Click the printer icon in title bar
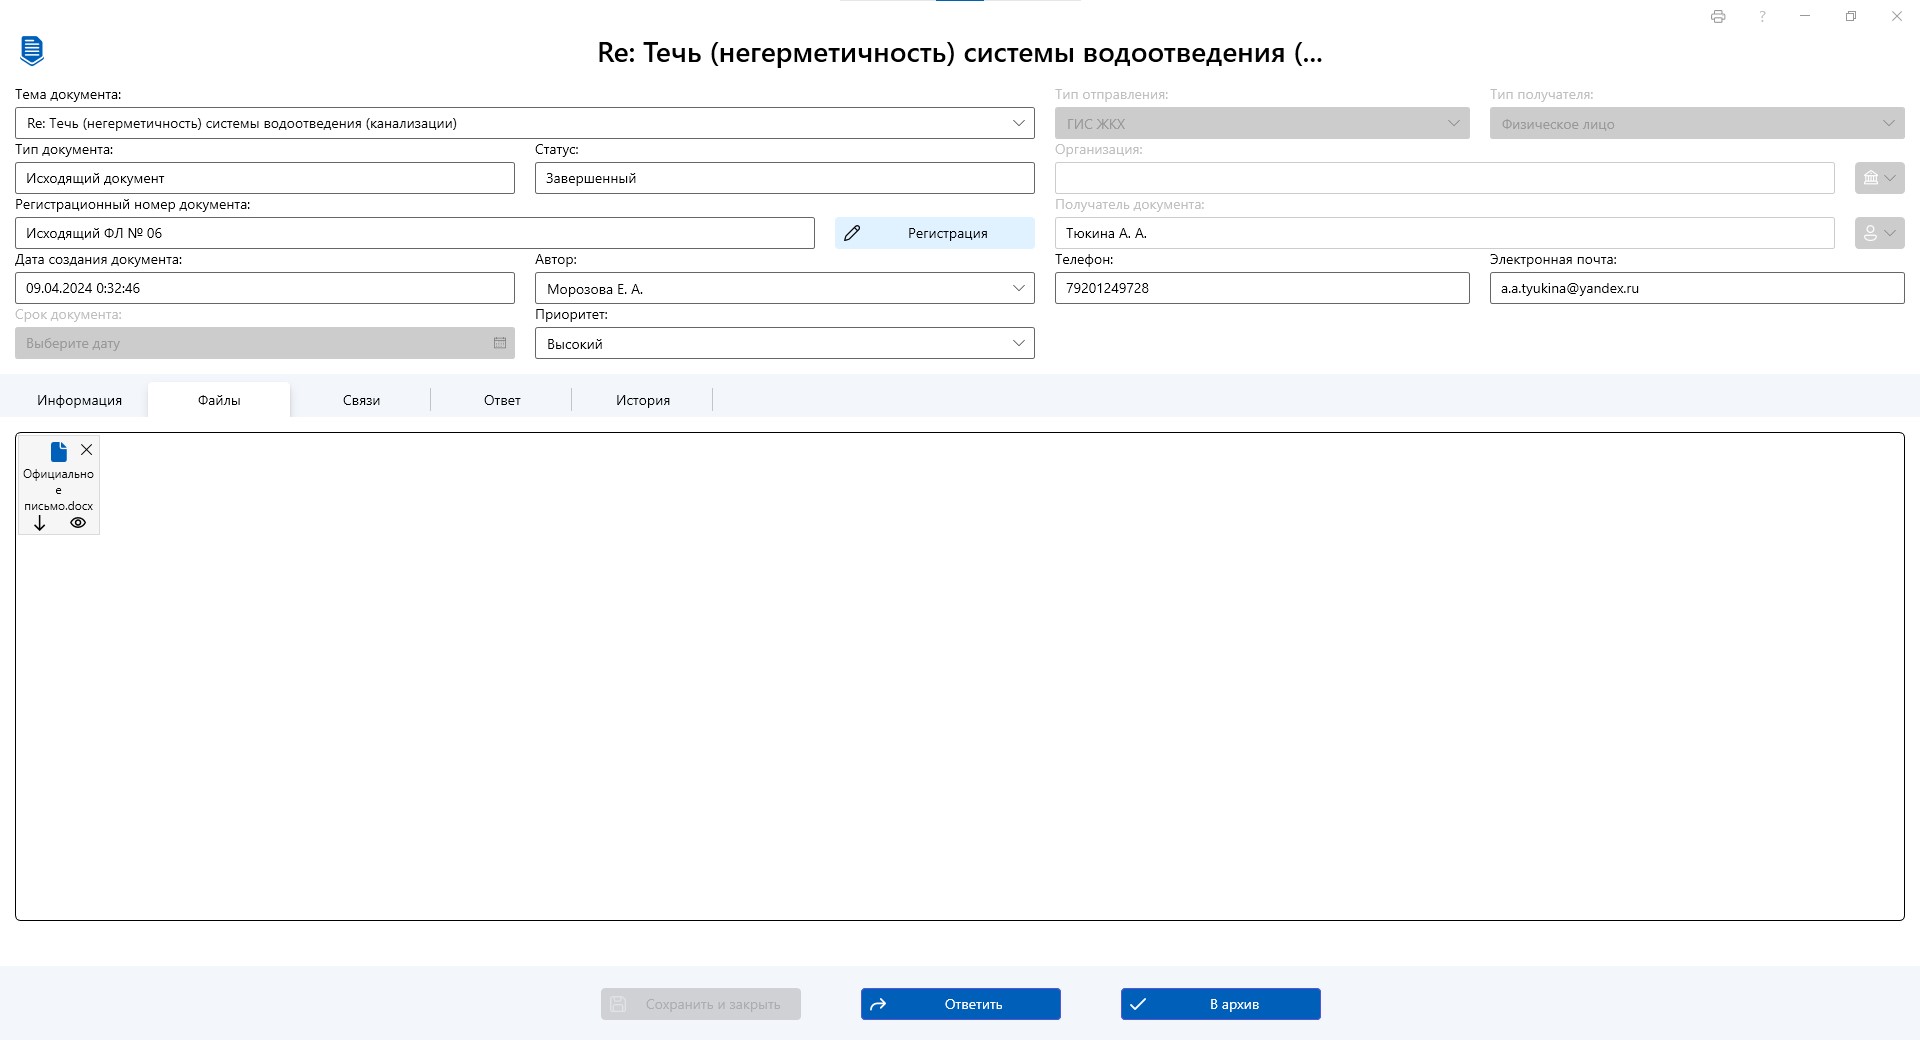Screen dimensions: 1920x1040 pyautogui.click(x=1718, y=16)
